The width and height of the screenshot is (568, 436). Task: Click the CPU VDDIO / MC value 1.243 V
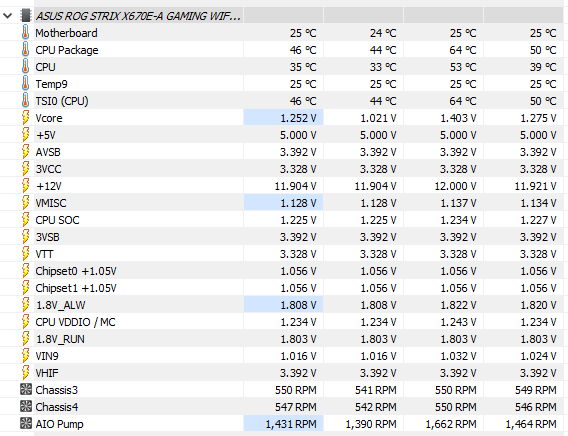[x=458, y=322]
